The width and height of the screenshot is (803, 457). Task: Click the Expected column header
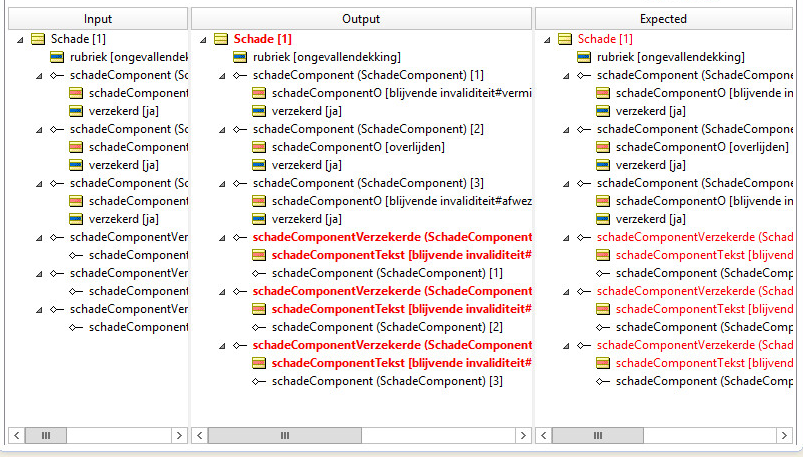point(663,18)
